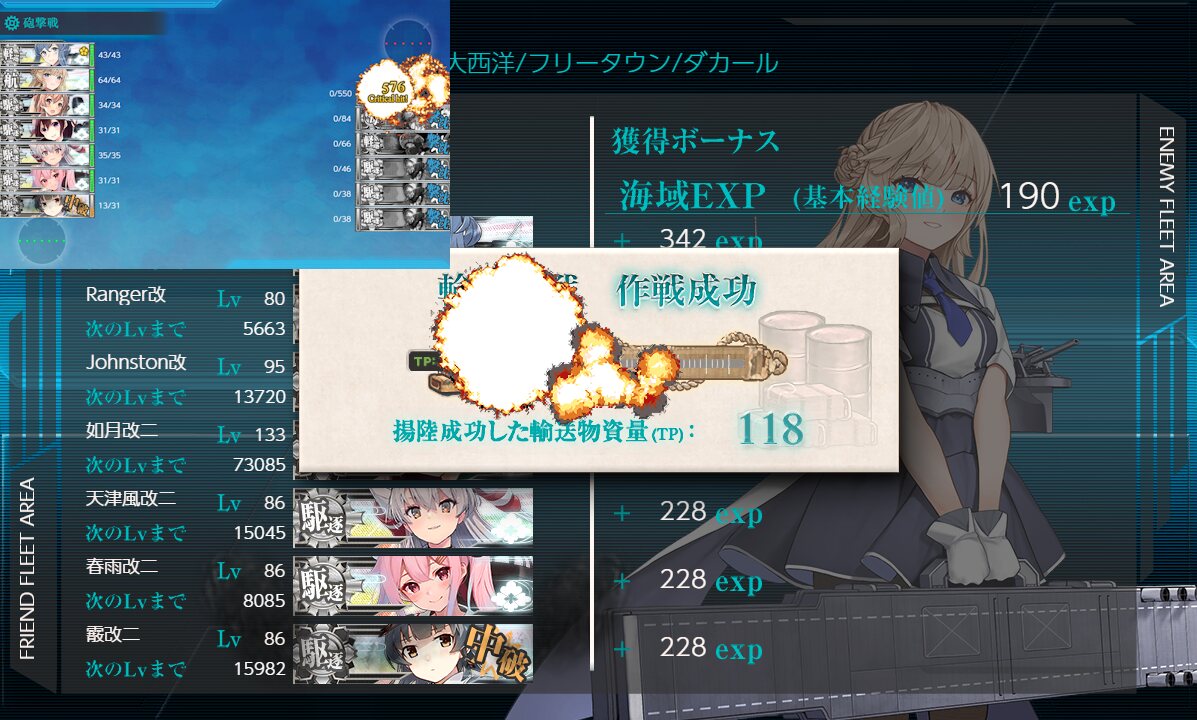This screenshot has height=720, width=1197.
Task: Click the 中破 damage badge on 霰改二 banner
Action: tap(502, 653)
